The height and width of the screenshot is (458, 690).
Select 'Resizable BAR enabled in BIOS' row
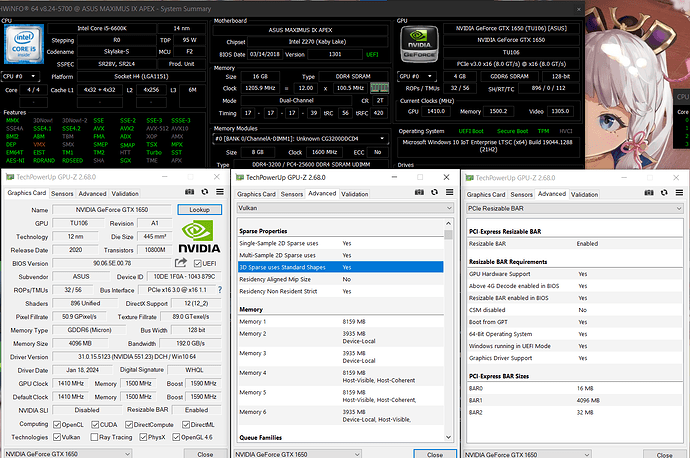tap(575, 298)
